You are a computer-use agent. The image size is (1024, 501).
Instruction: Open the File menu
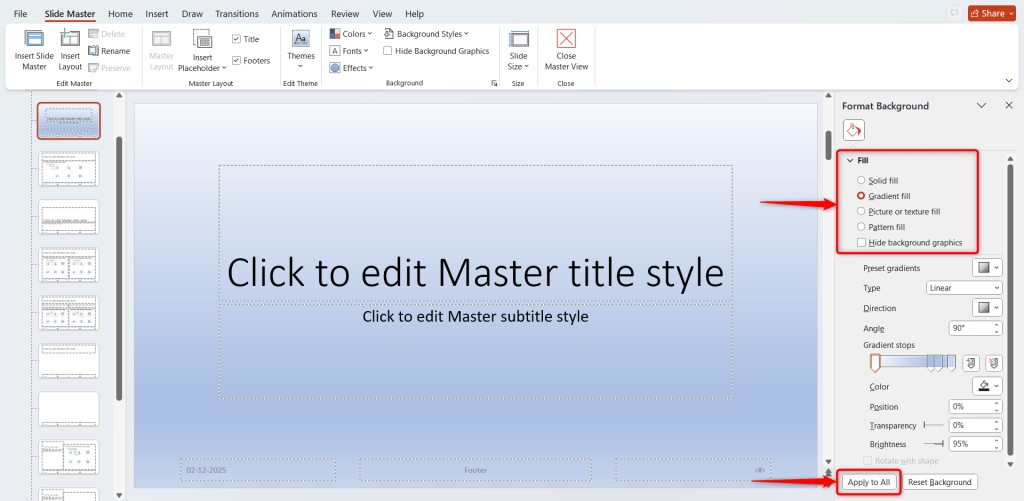(20, 14)
